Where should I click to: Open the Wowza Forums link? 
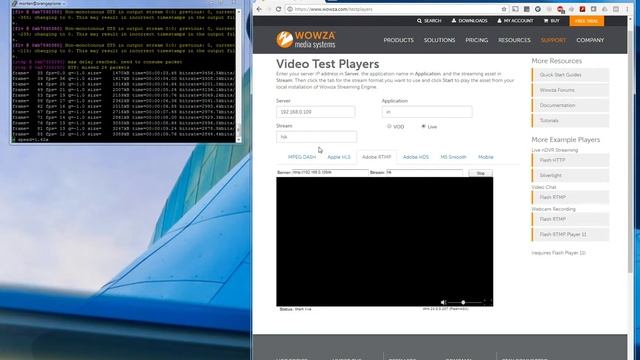pyautogui.click(x=571, y=90)
